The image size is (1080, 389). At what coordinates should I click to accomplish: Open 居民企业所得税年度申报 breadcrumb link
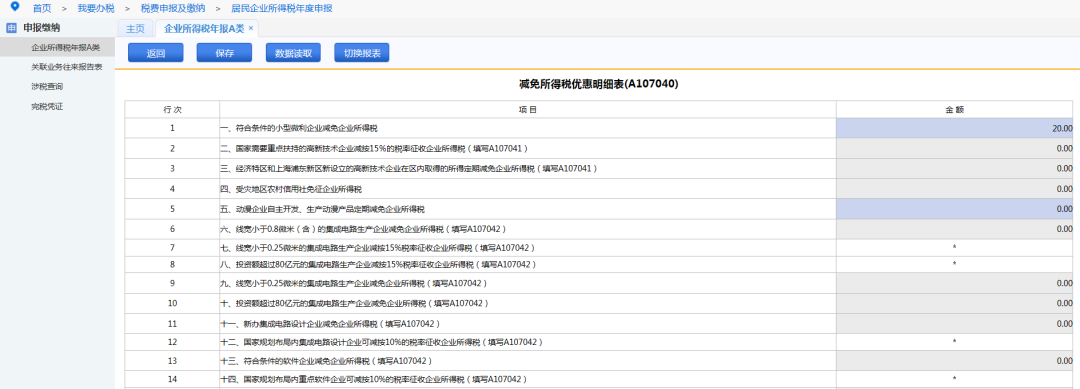pyautogui.click(x=282, y=8)
